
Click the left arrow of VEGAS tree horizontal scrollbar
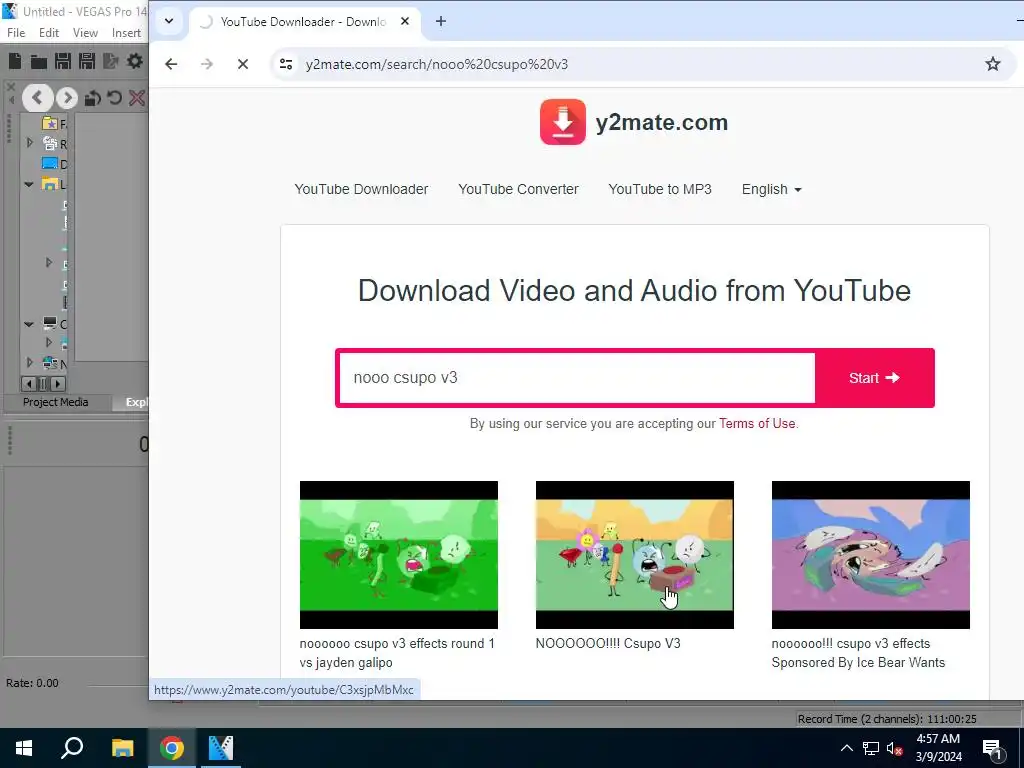(29, 384)
